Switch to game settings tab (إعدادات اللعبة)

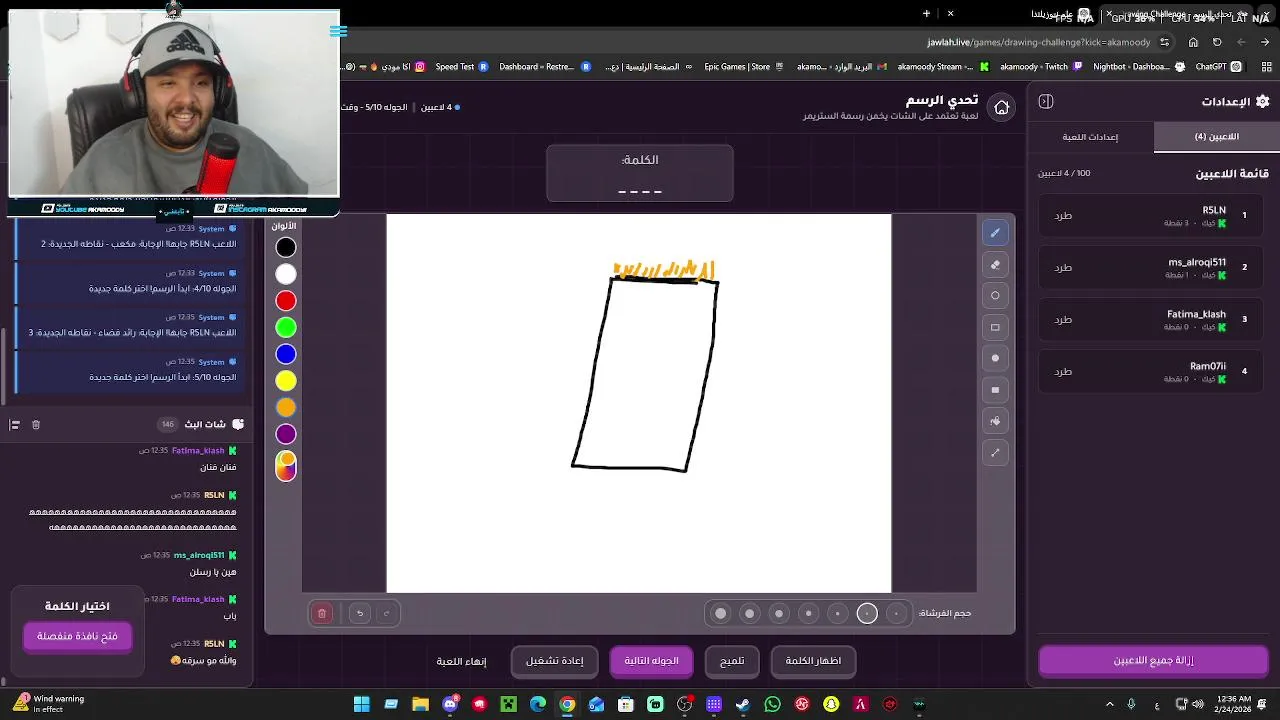point(1090,137)
